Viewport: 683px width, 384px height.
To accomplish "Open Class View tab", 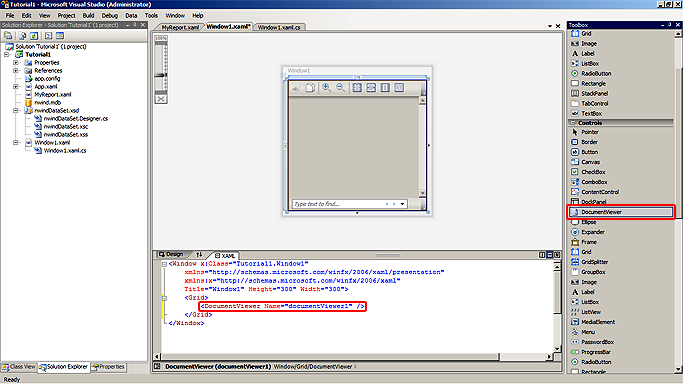I will [19, 367].
